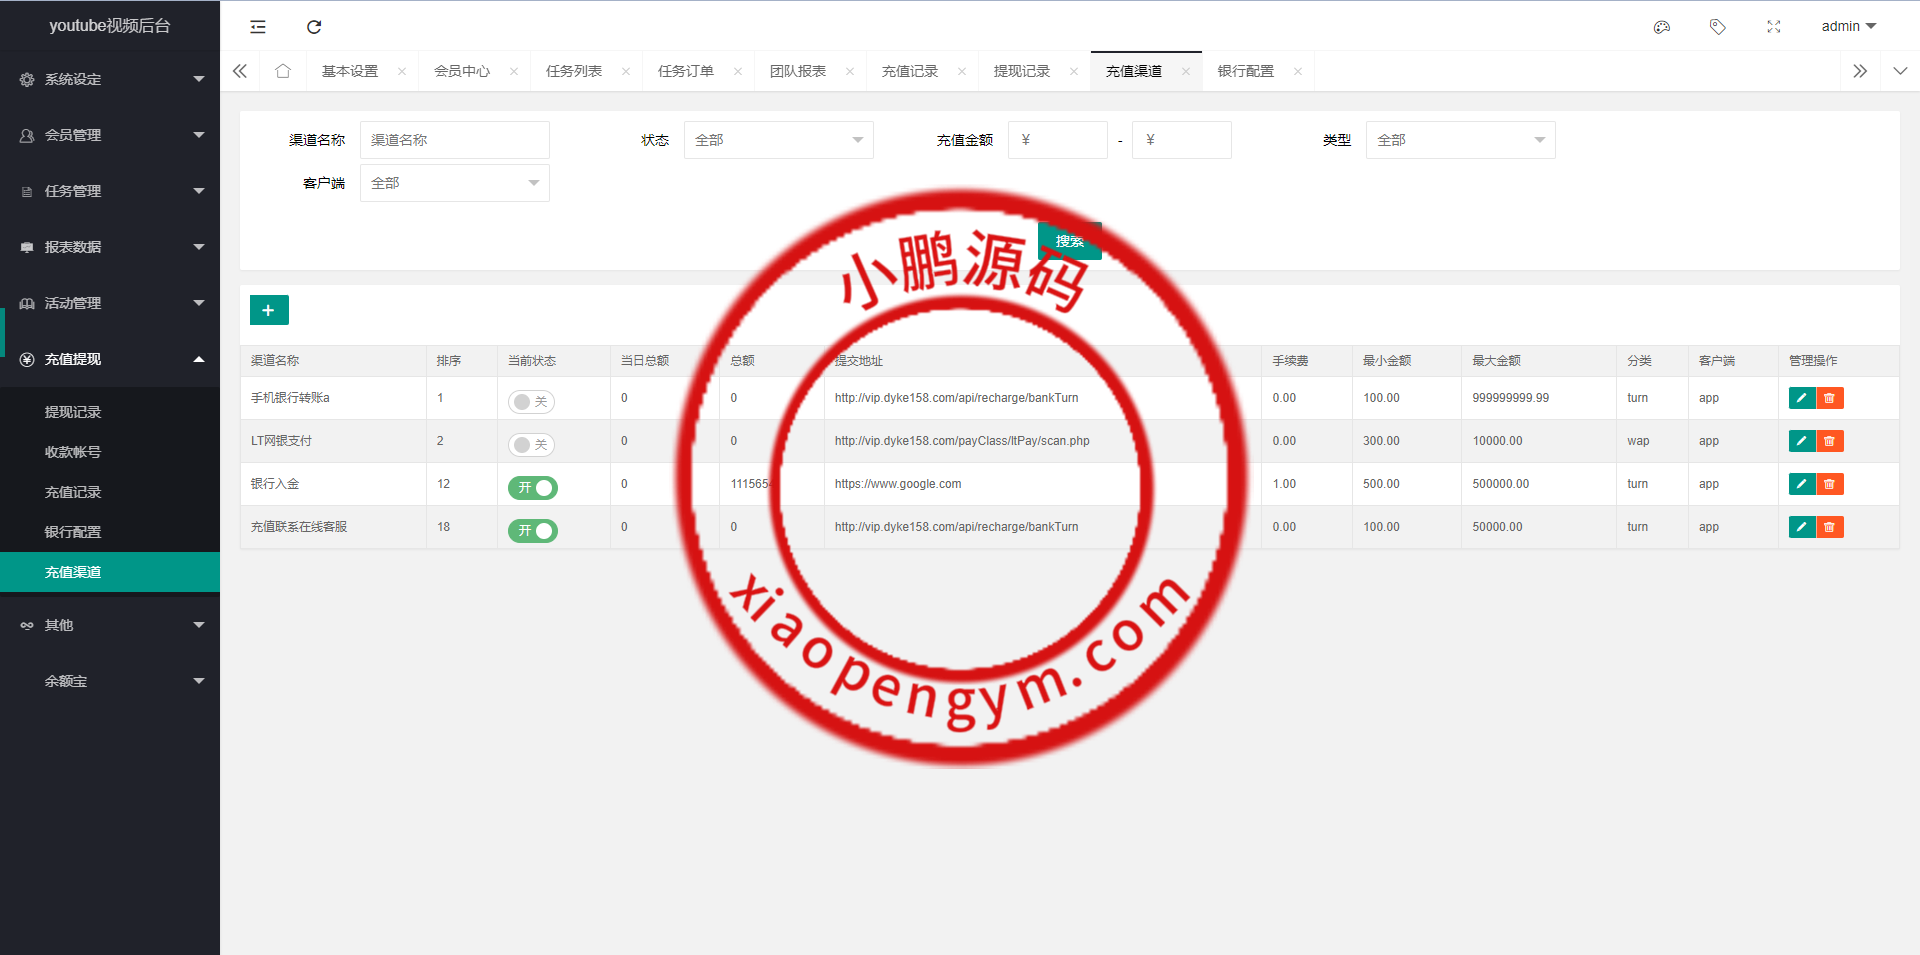
Task: Turn off the 银行入金 status switch
Action: pyautogui.click(x=533, y=488)
